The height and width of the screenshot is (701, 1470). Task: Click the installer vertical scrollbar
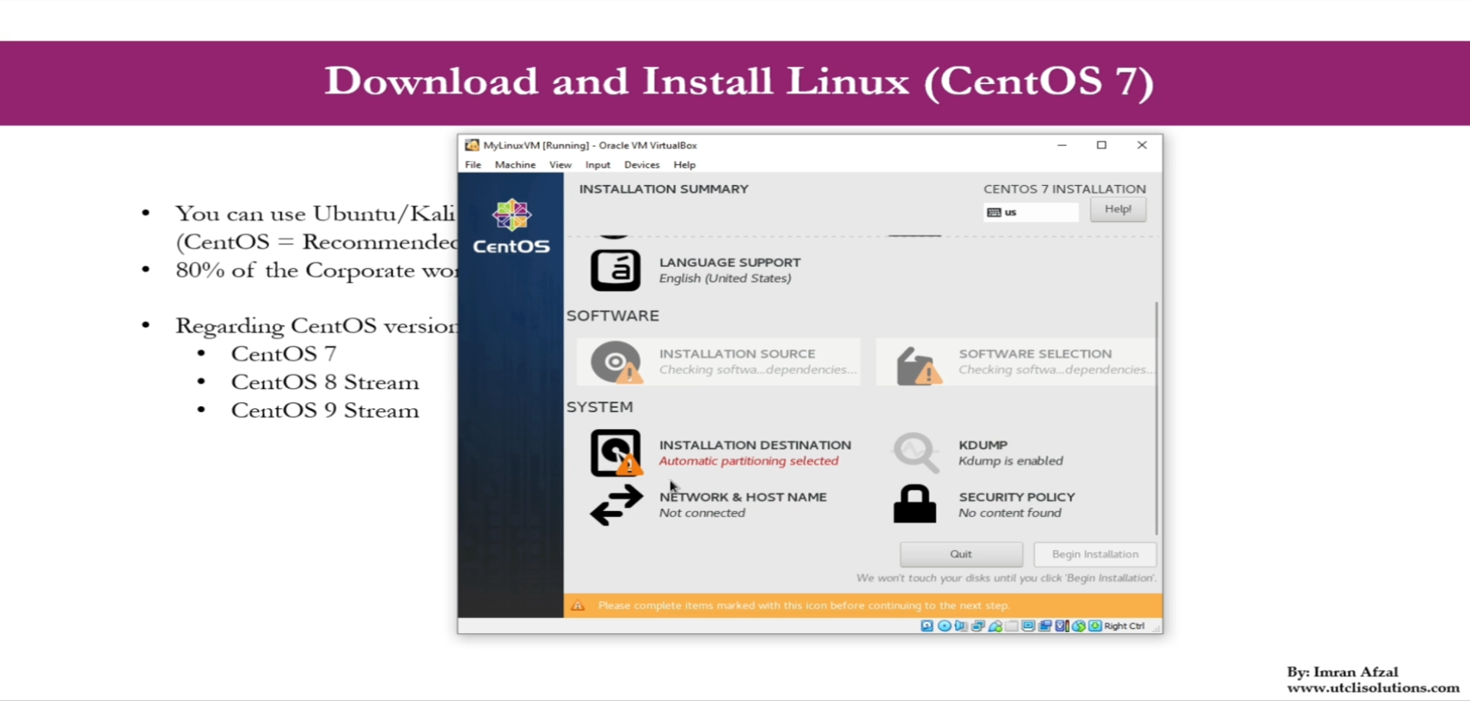pos(1157,418)
